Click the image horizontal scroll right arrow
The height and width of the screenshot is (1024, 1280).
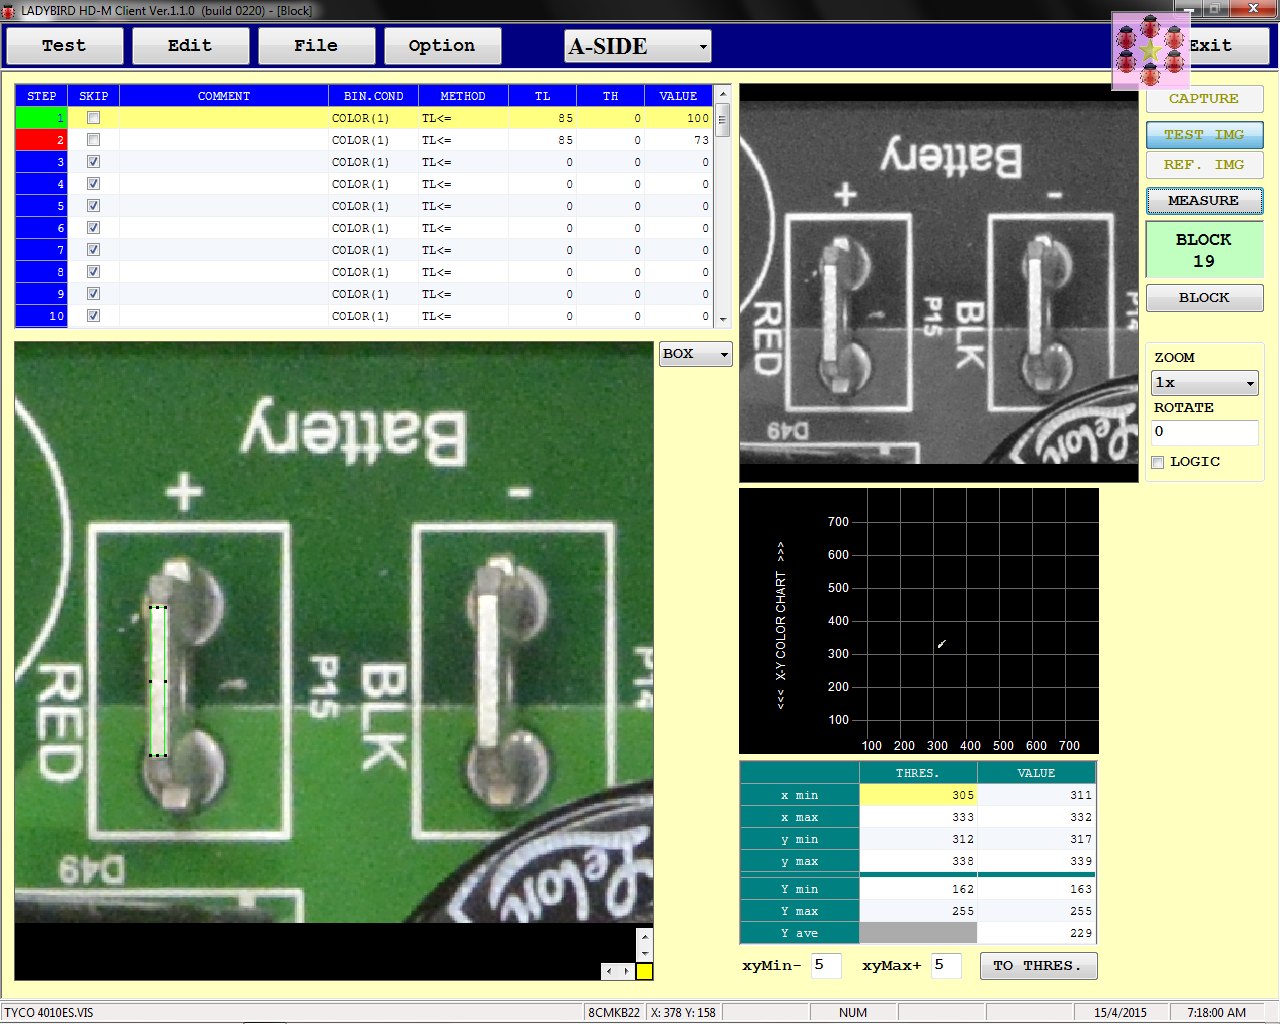tap(626, 971)
